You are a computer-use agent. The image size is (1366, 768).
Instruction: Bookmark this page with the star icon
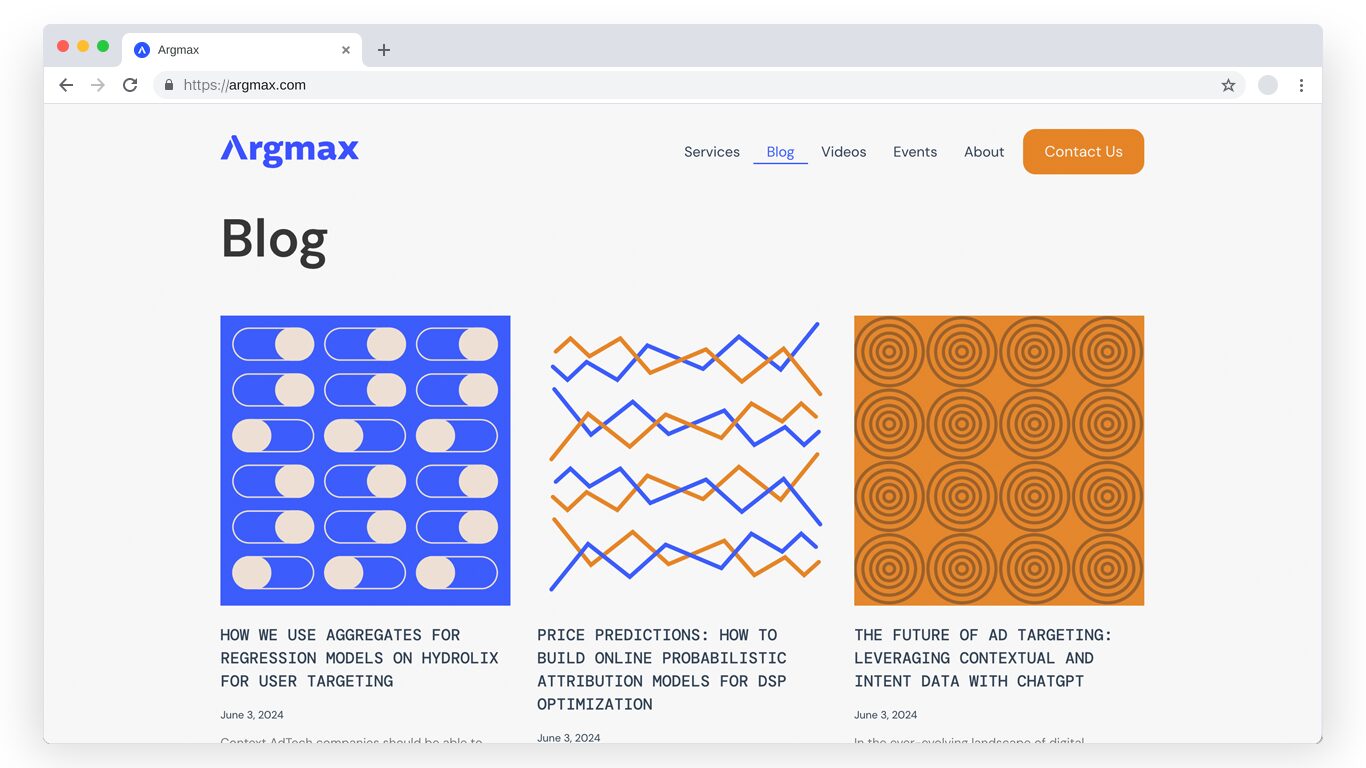click(1228, 85)
